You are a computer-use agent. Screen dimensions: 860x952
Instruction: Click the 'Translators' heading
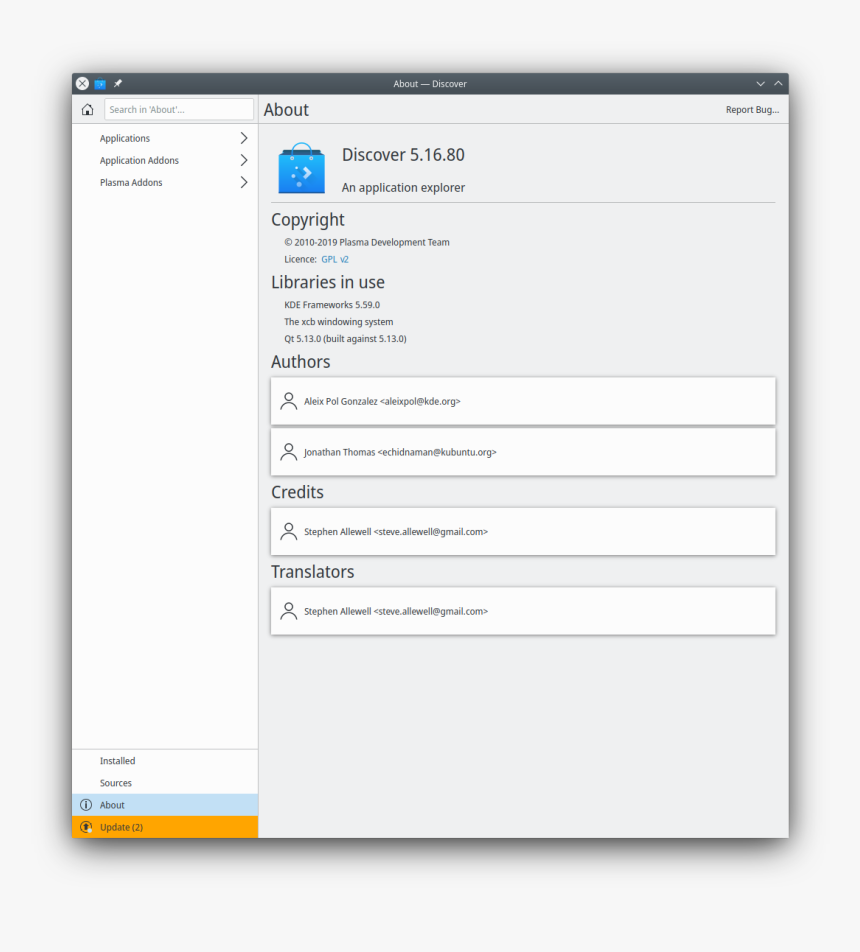coord(313,572)
